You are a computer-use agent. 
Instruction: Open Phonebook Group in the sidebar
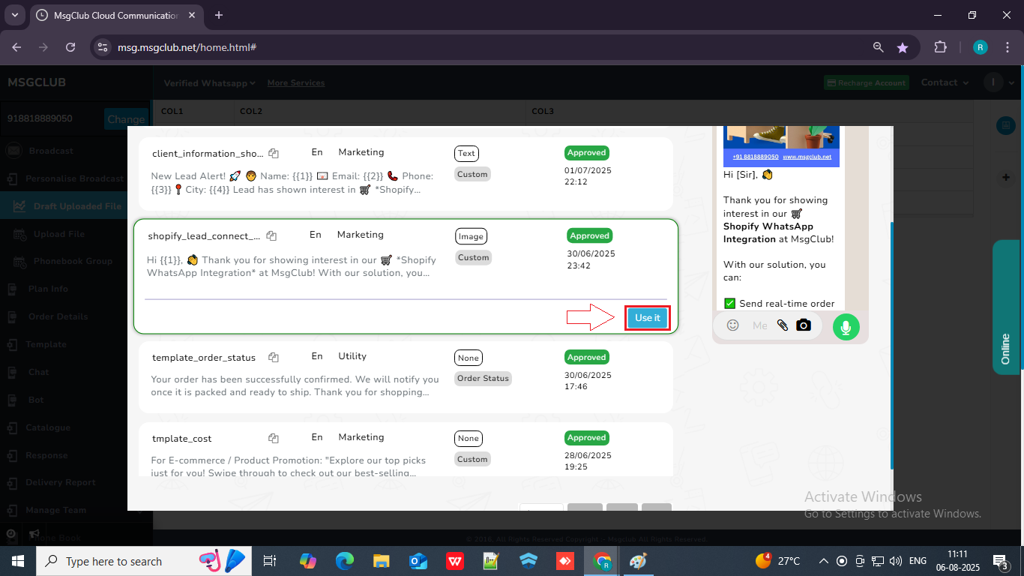pos(73,261)
